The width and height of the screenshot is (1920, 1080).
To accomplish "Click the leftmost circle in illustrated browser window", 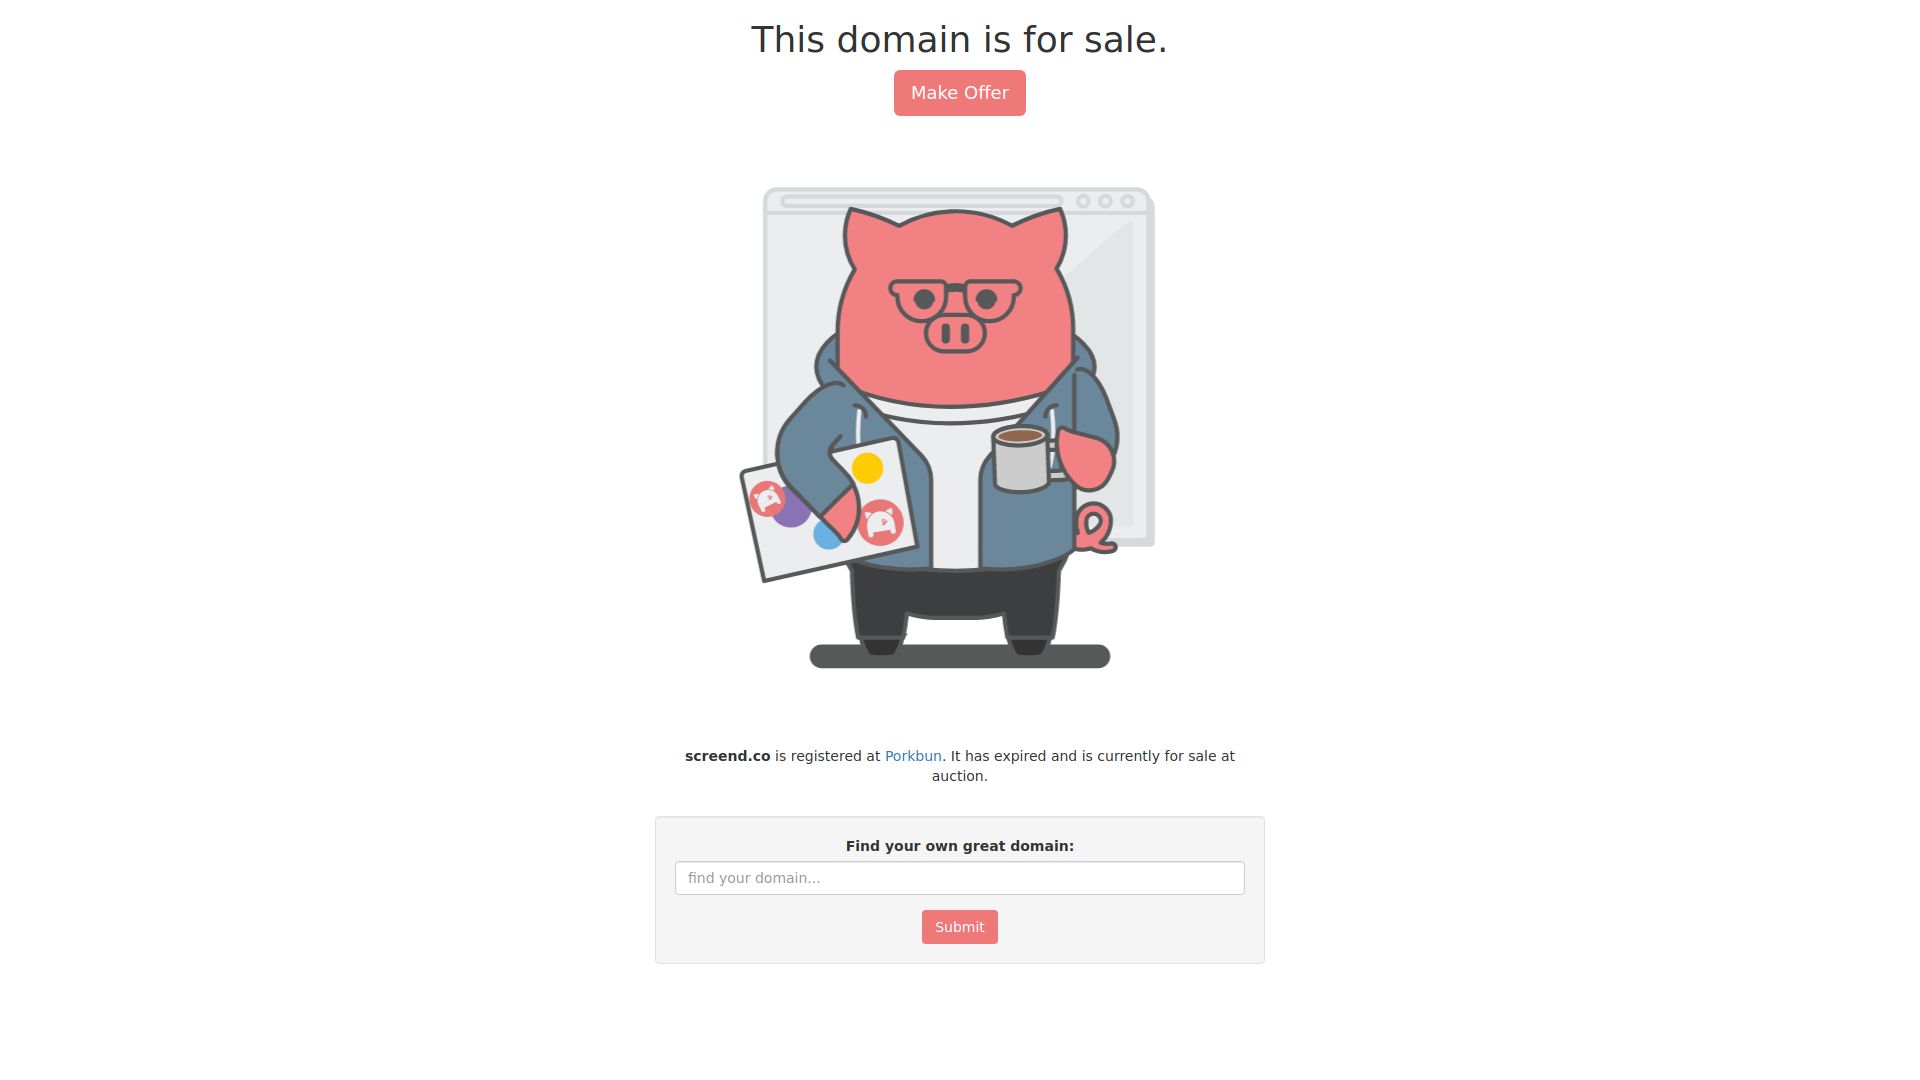I will [1083, 201].
